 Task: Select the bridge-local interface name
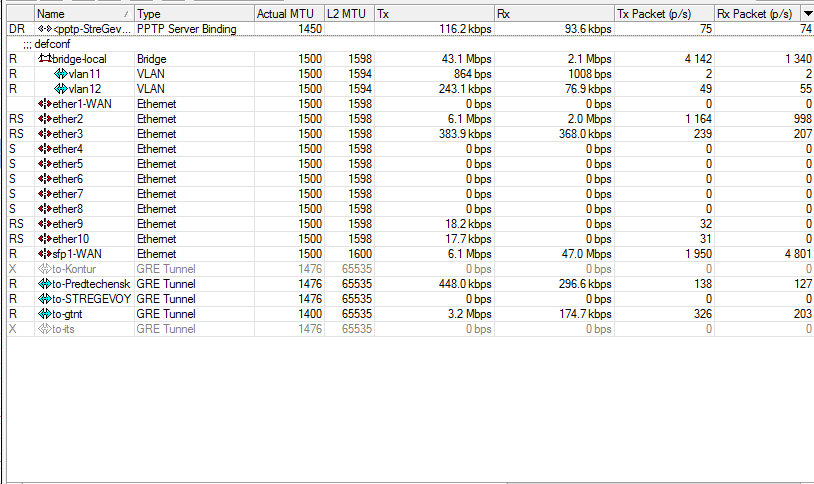tap(79, 59)
